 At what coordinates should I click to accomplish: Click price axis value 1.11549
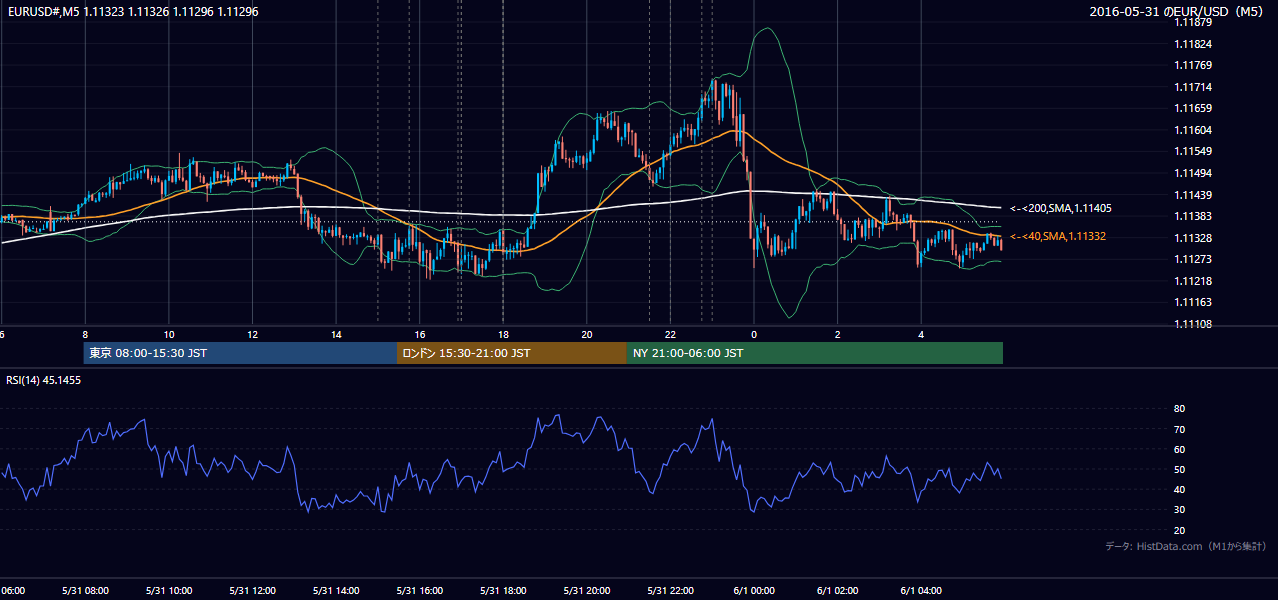point(1193,151)
